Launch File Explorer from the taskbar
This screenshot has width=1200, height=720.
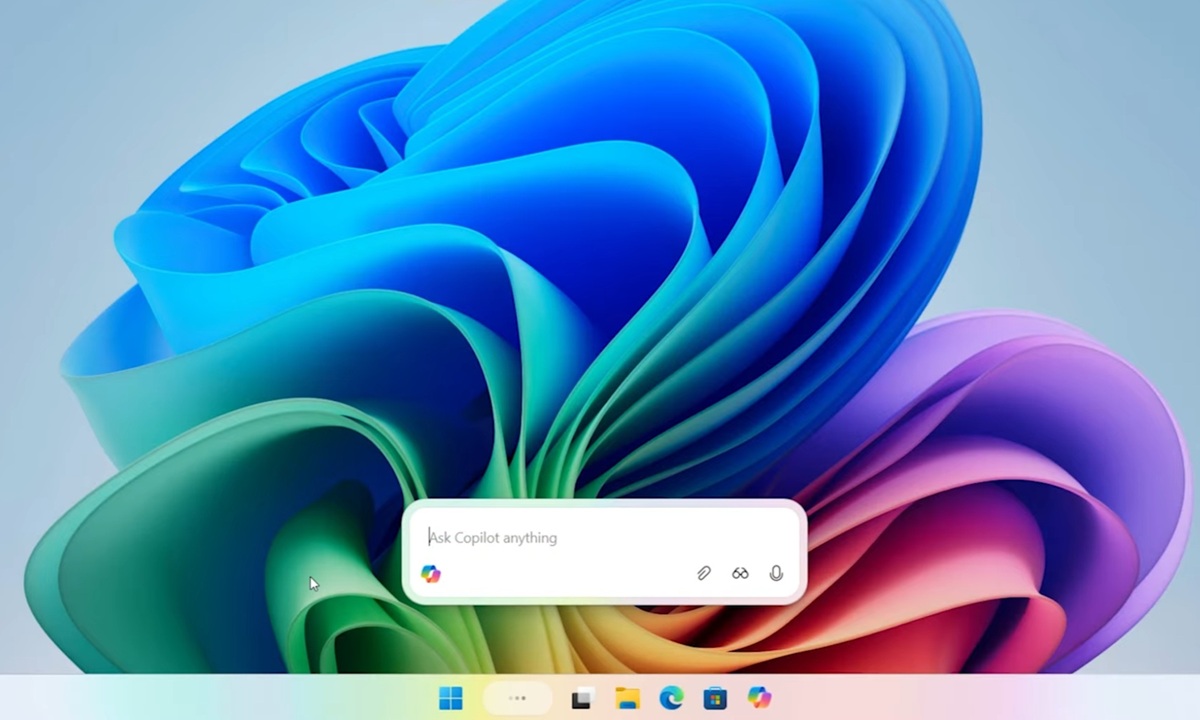pos(627,698)
